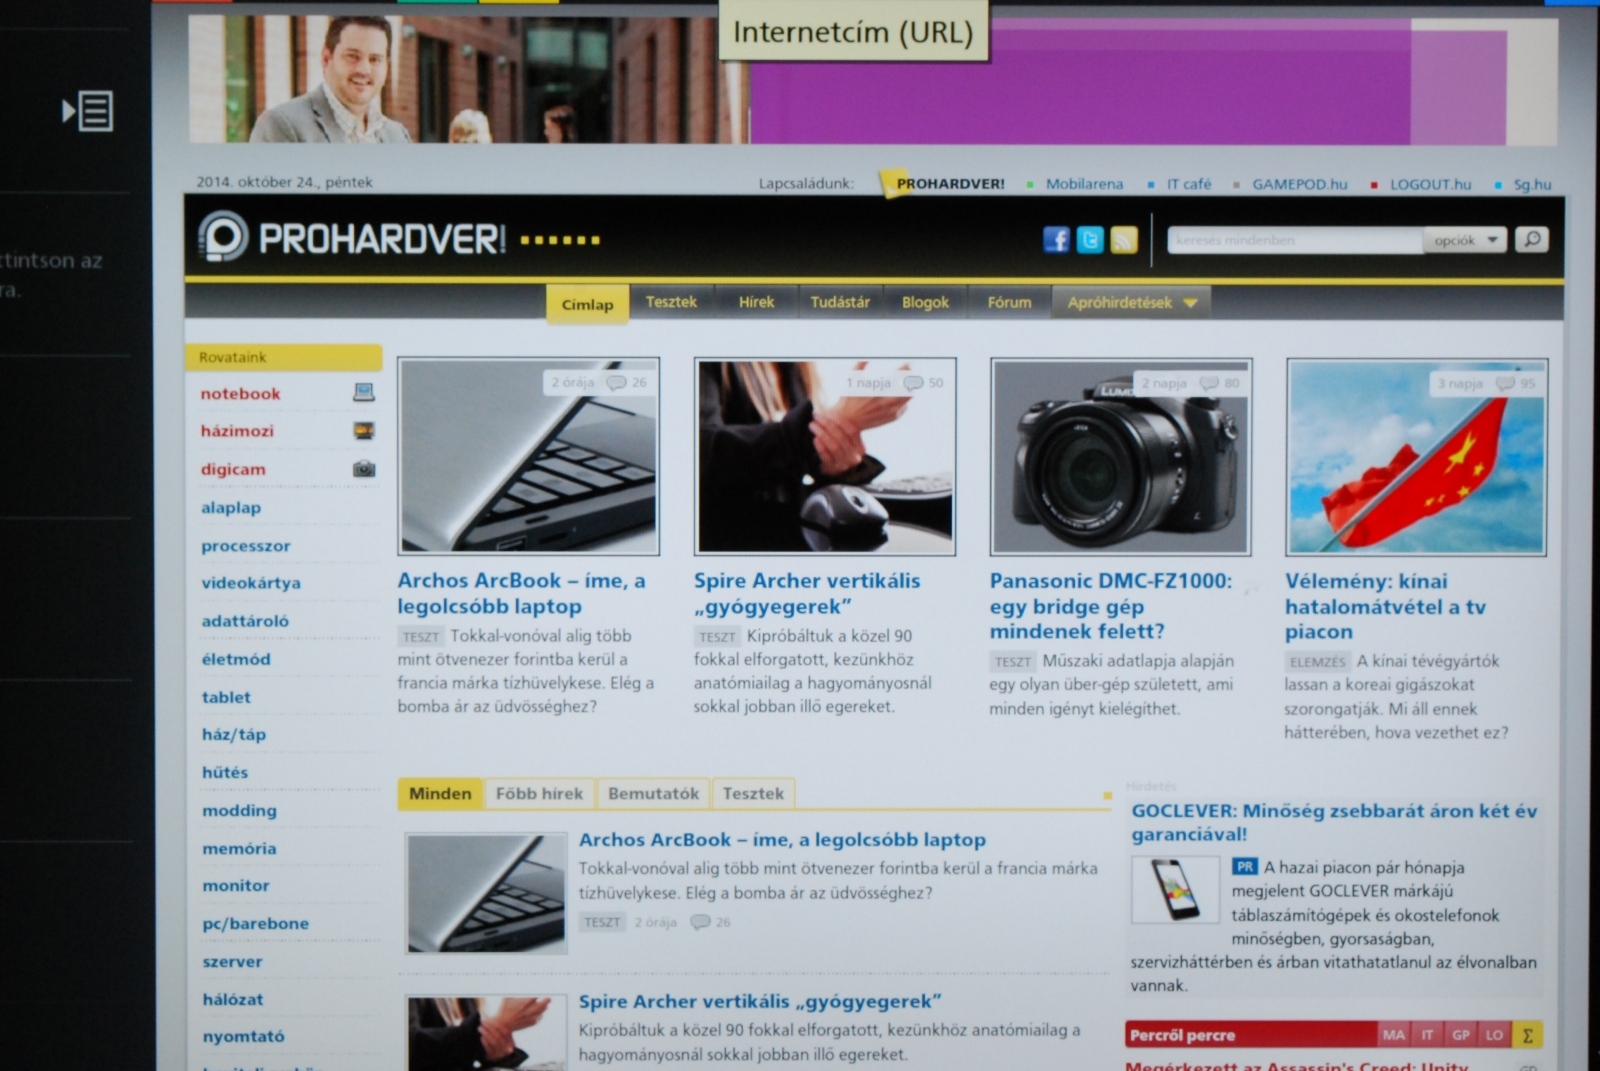Click the Prohardver logo
1600x1071 pixels.
352,239
